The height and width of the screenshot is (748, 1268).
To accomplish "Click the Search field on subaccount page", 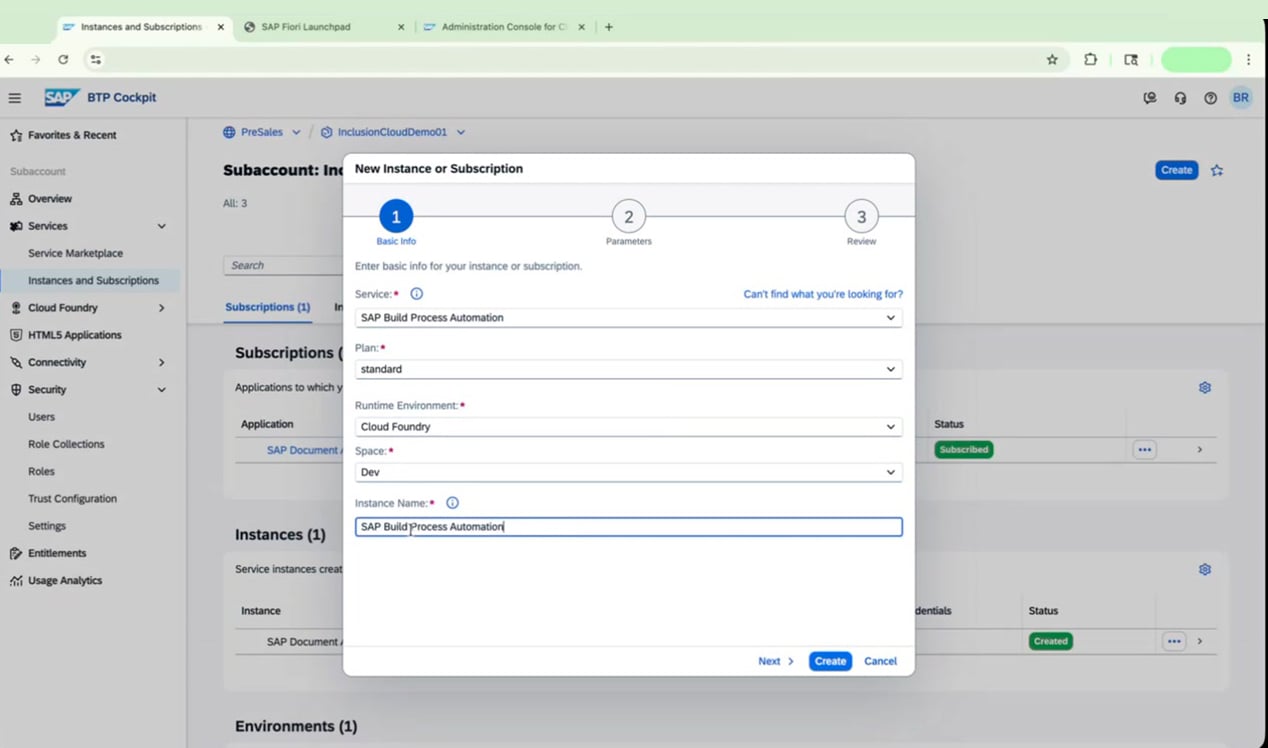I will [x=283, y=265].
